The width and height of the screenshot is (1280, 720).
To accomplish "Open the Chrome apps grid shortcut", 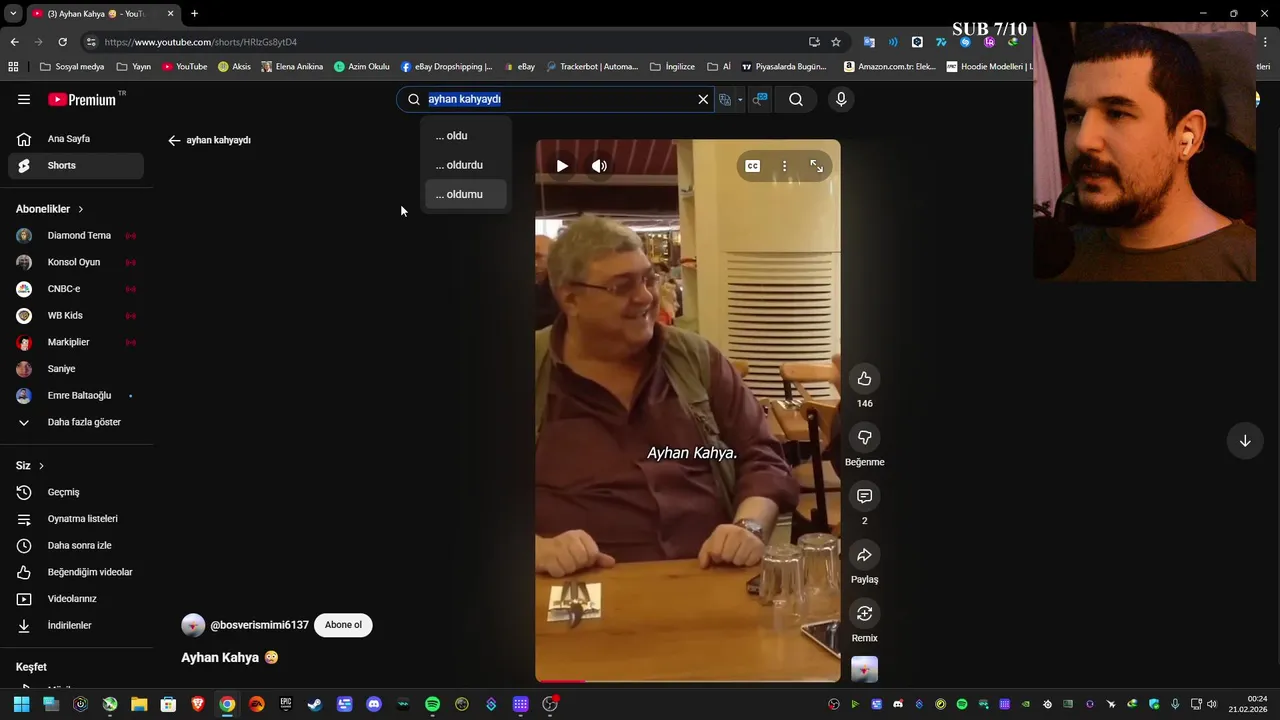I will 13,67.
